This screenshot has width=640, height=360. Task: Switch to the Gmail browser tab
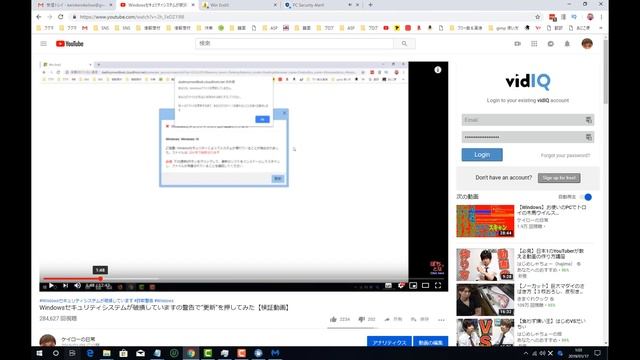[x=75, y=5]
